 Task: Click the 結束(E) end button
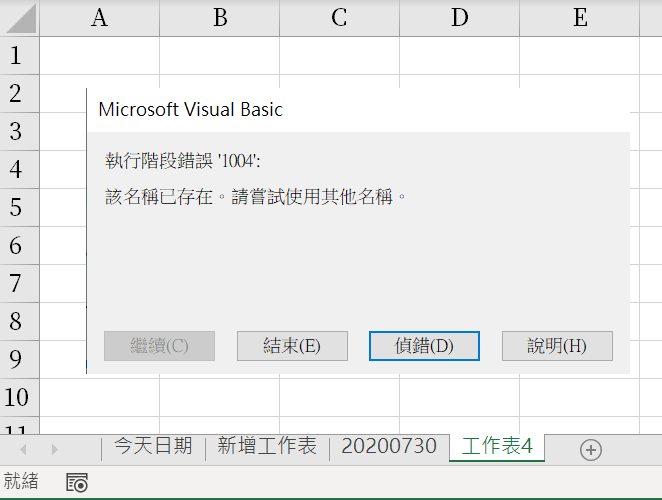(292, 346)
